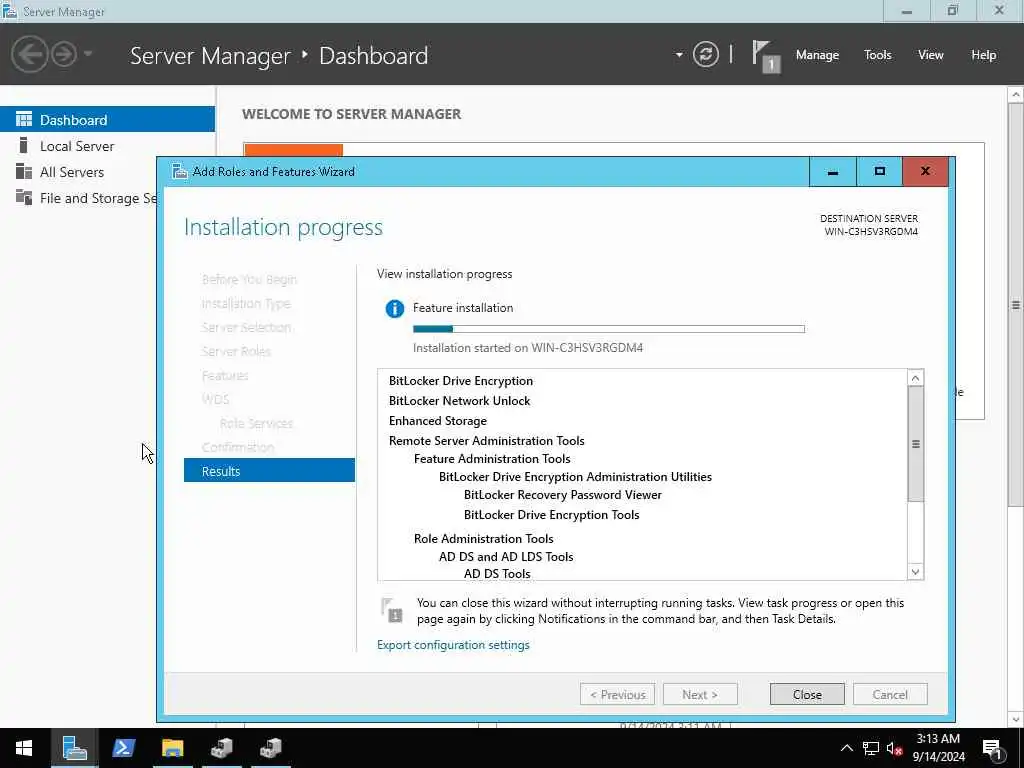Screen dimensions: 1024x768
Task: Select the Results step in wizard sidebar
Action: [x=269, y=471]
